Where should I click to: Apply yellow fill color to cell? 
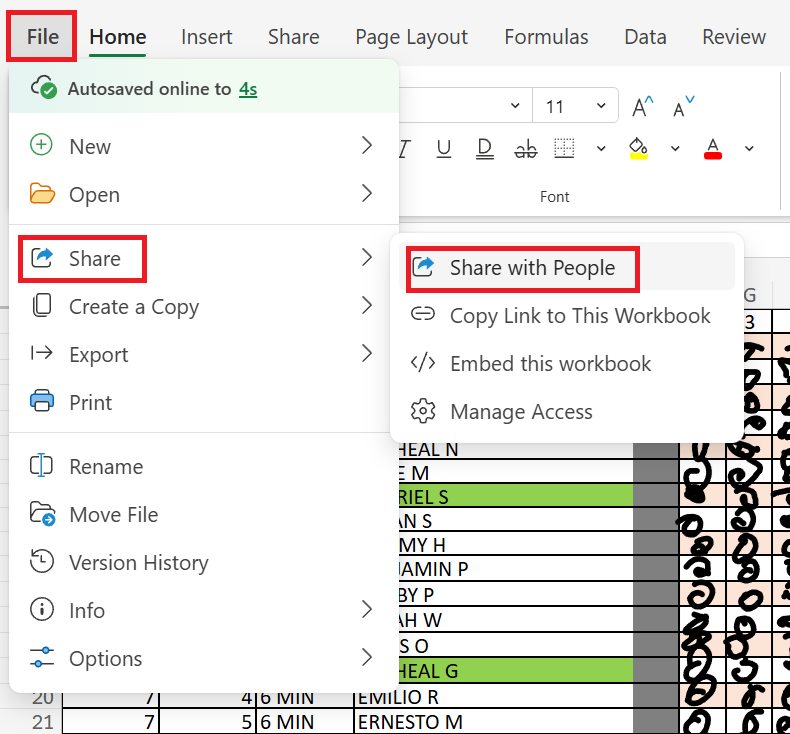click(x=638, y=148)
